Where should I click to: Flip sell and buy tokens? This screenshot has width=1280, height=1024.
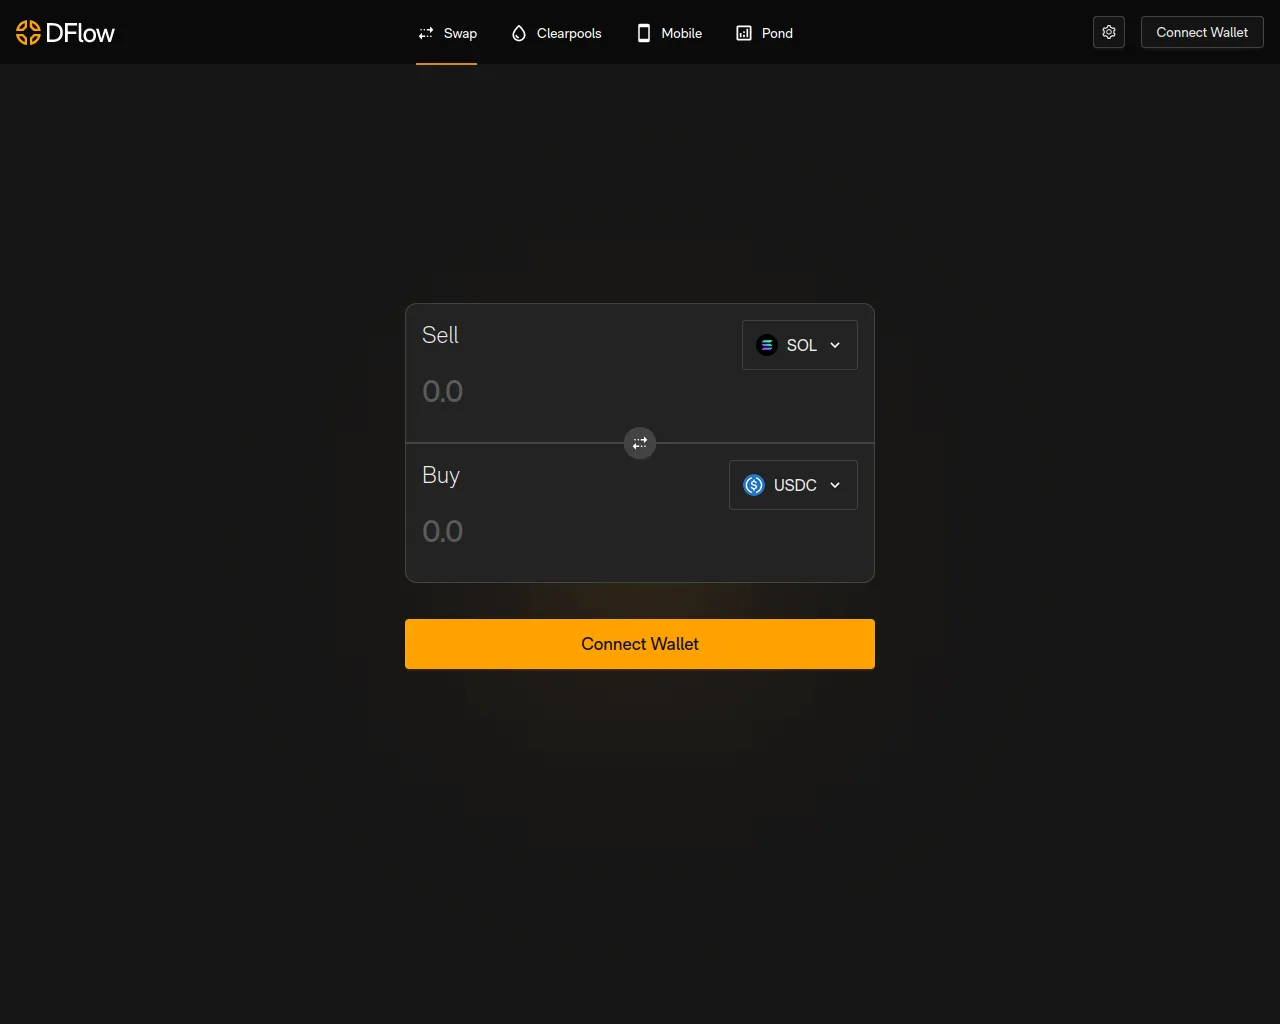coord(640,443)
